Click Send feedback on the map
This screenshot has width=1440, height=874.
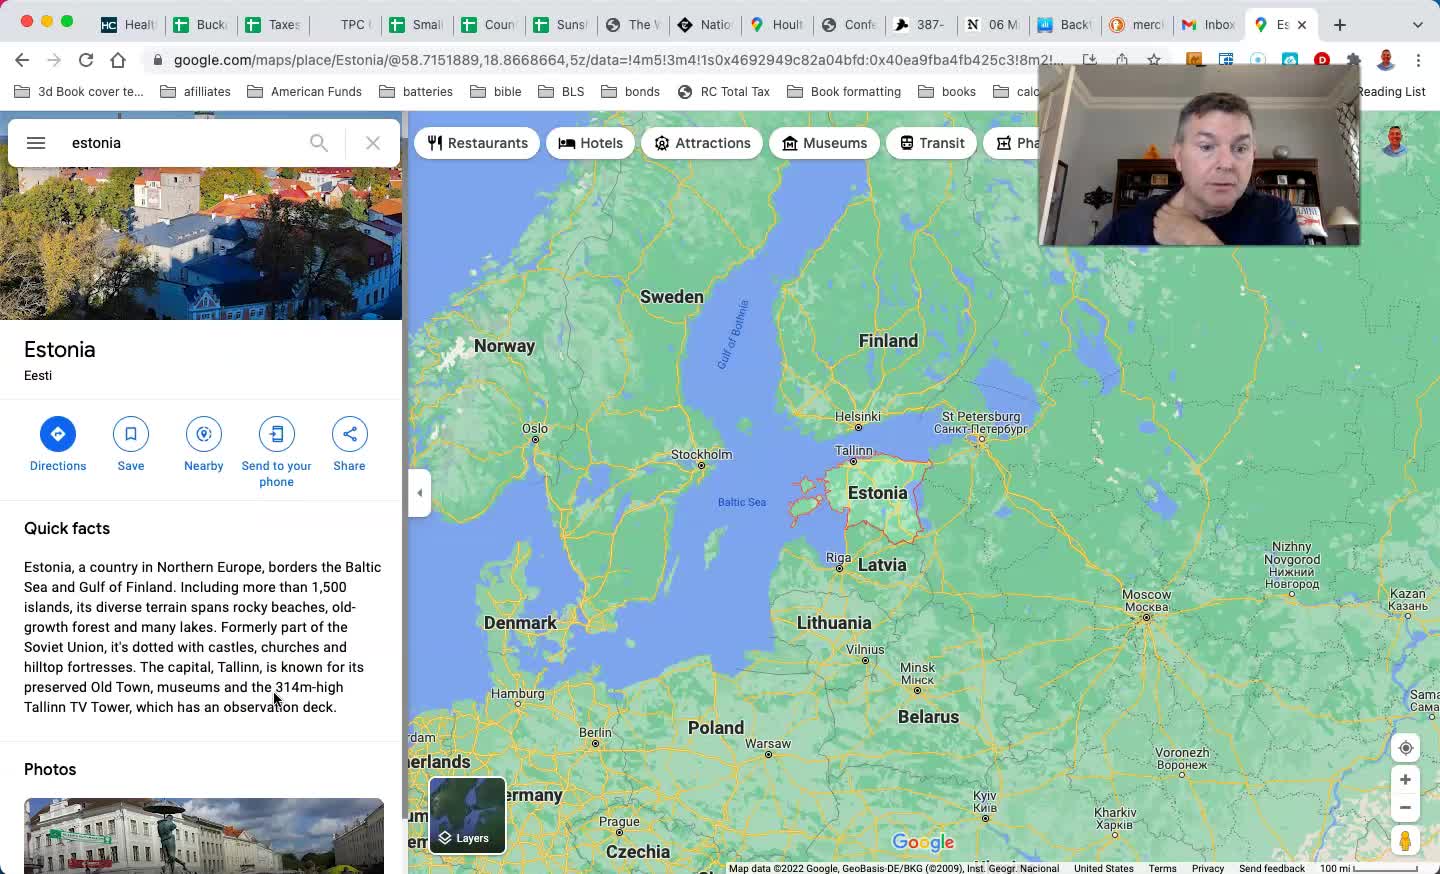click(x=1272, y=868)
